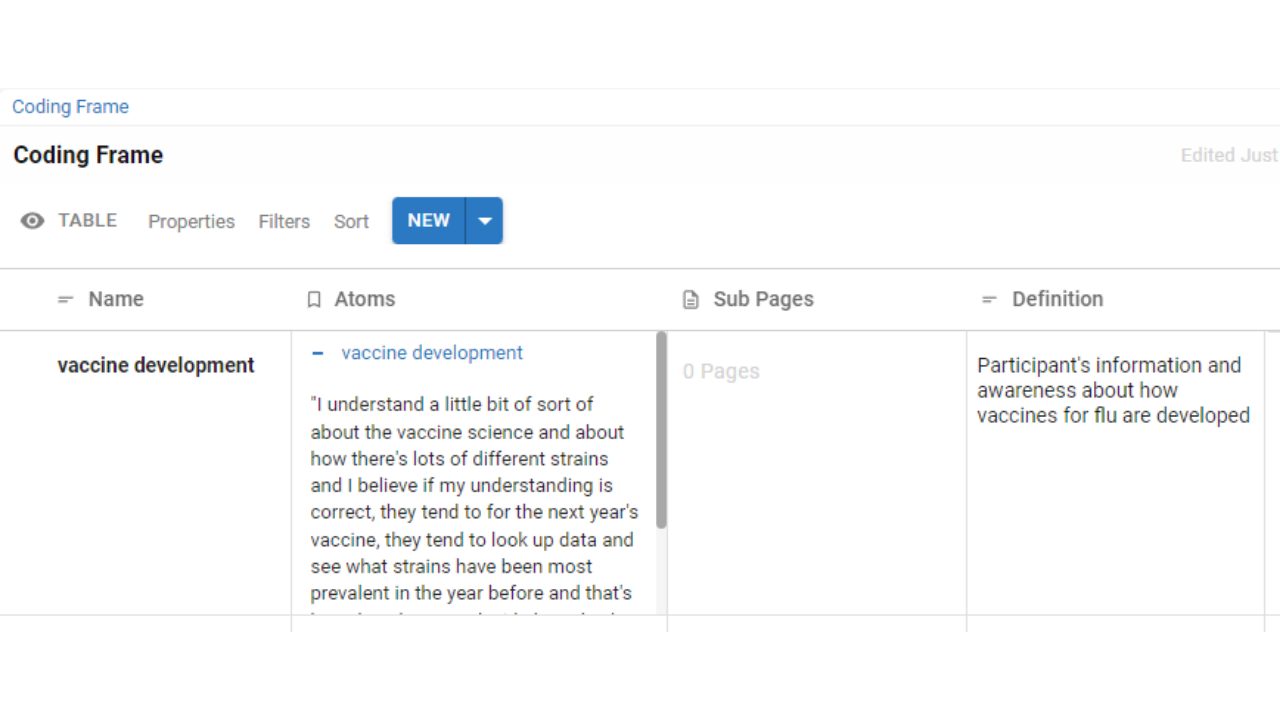This screenshot has height=720, width=1280.
Task: Click the Atoms cell scrollbar
Action: tap(661, 430)
